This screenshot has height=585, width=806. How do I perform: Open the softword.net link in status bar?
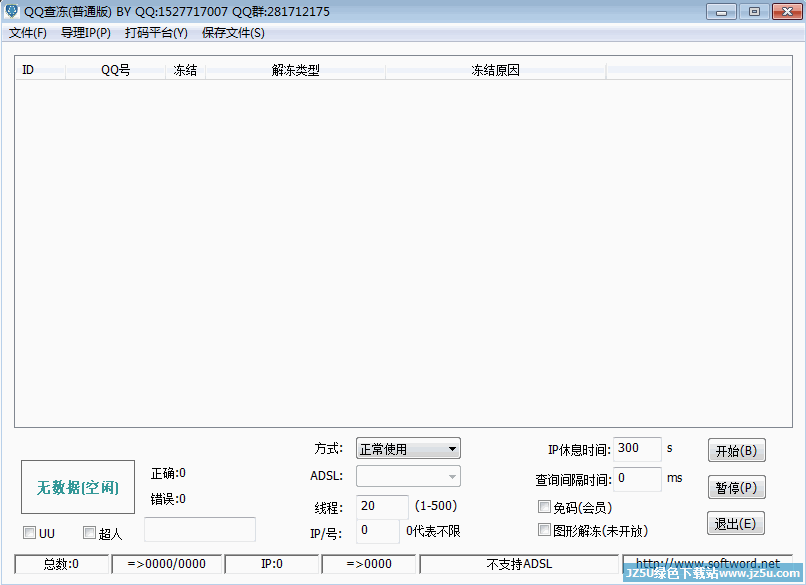[707, 563]
